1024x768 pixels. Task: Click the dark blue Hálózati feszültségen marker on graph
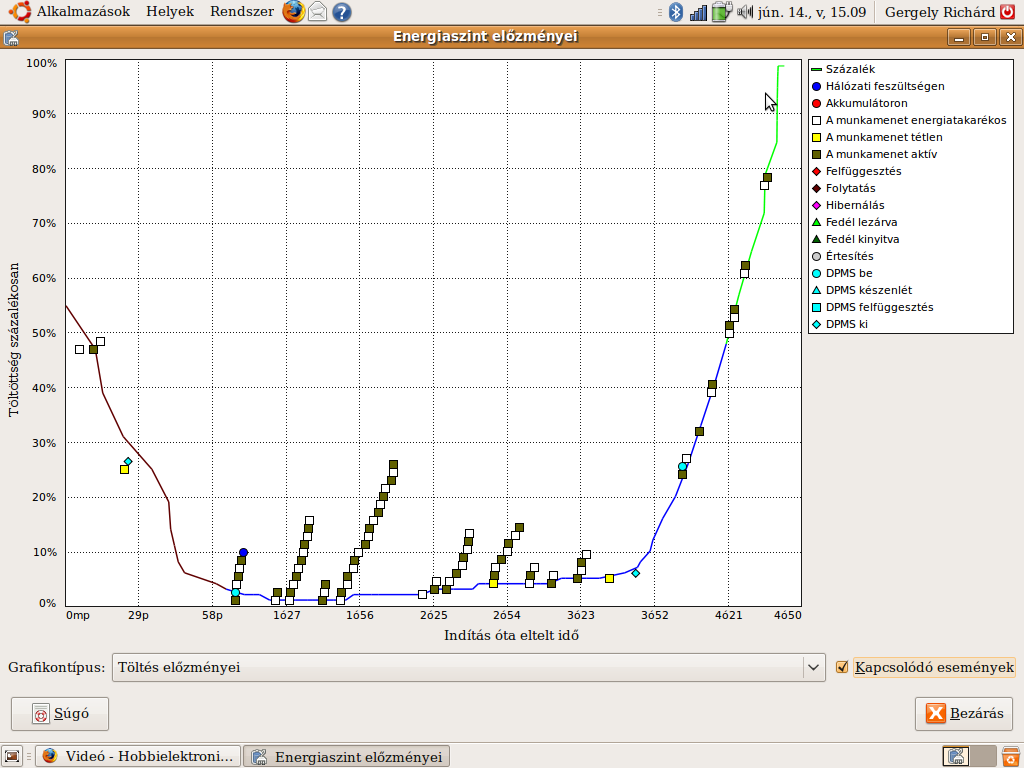244,552
